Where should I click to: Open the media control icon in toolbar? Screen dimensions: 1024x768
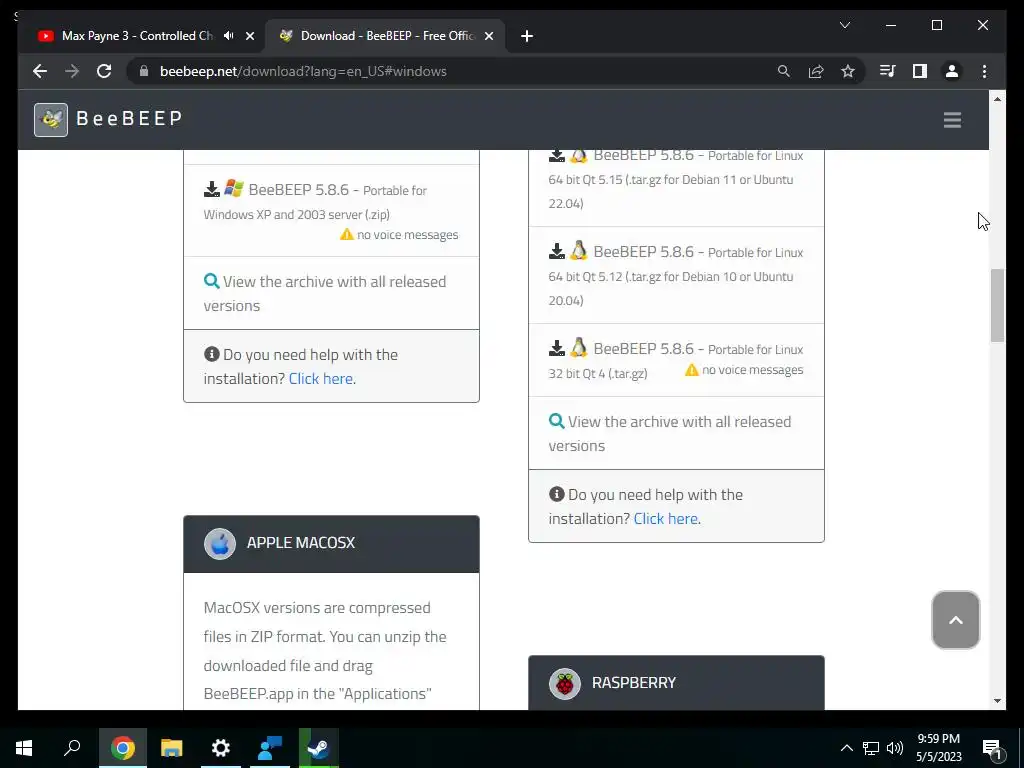coord(888,71)
